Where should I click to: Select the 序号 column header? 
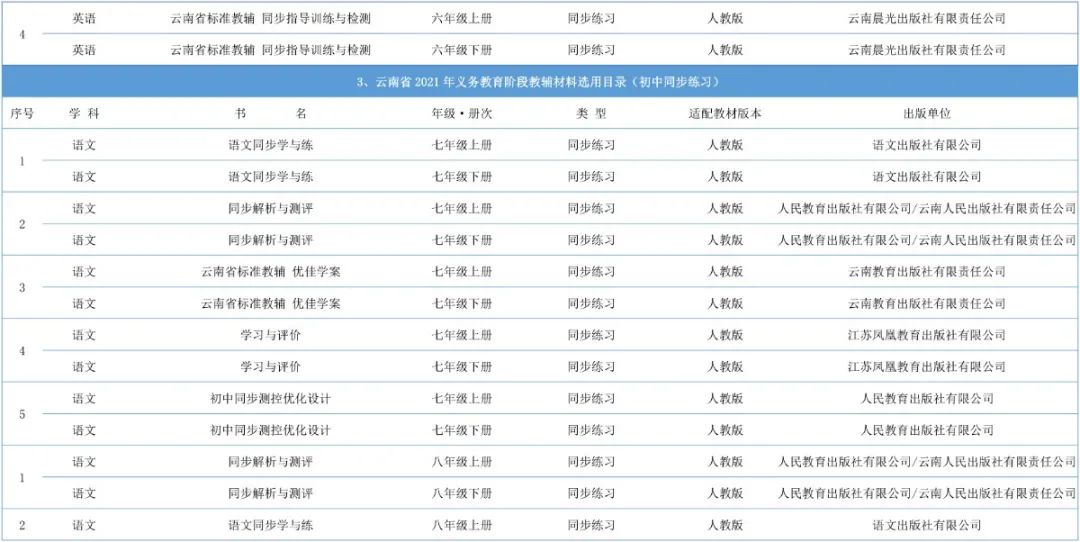22,114
